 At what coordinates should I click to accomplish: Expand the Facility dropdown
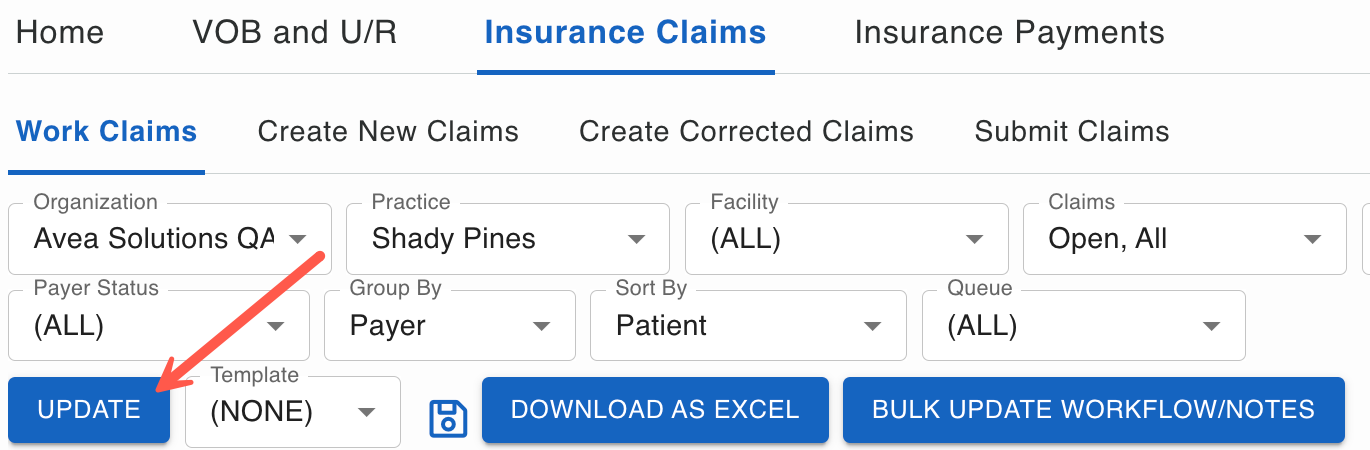tap(846, 239)
